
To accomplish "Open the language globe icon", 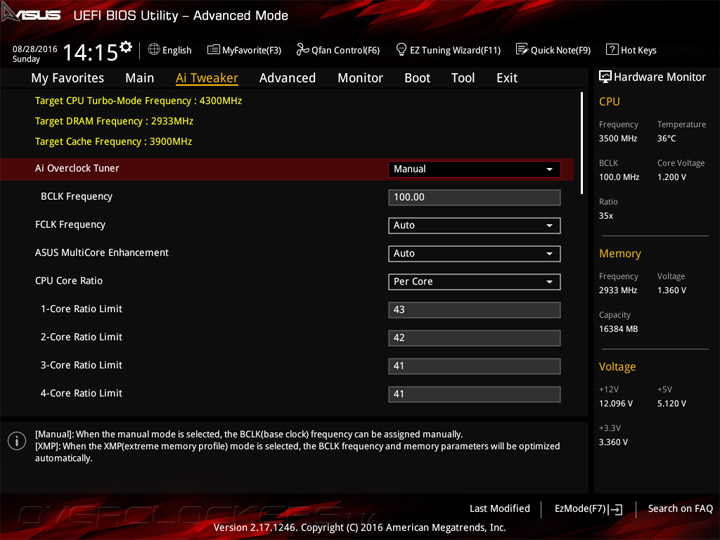I will (154, 49).
